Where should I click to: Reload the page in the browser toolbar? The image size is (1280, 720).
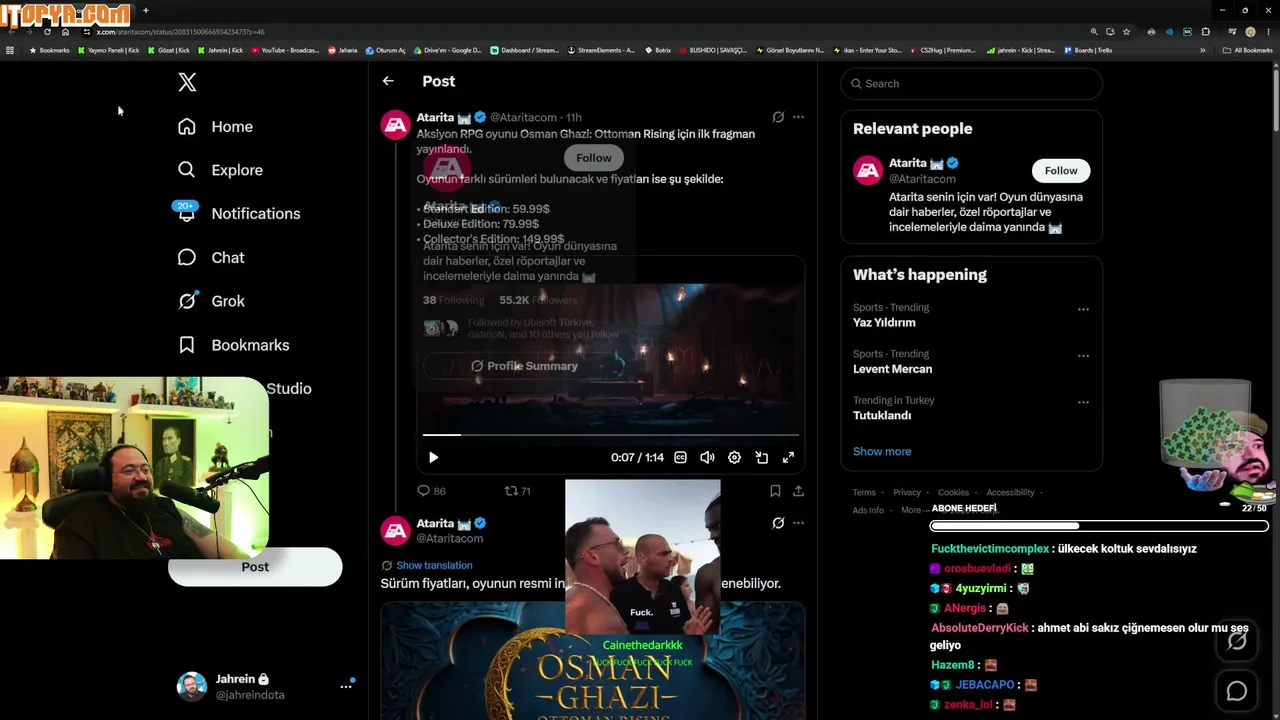pos(47,32)
